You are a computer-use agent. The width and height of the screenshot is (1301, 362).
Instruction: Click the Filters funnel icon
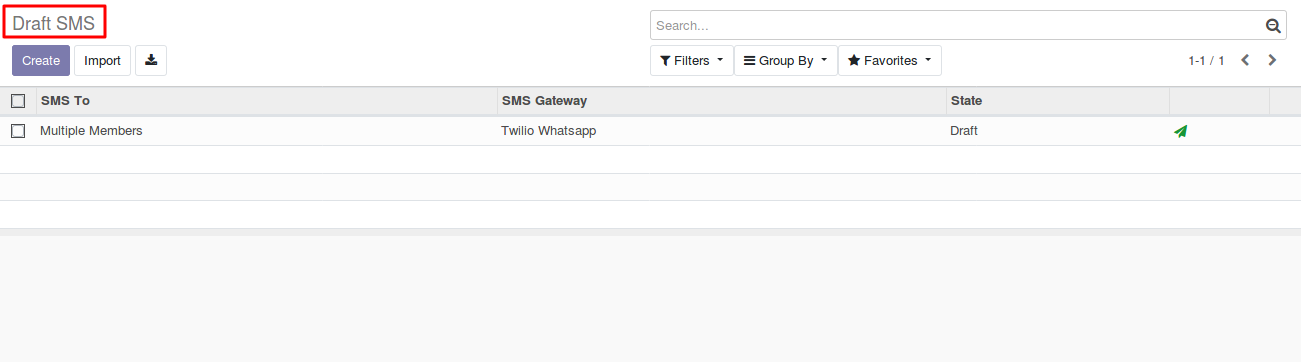click(665, 61)
